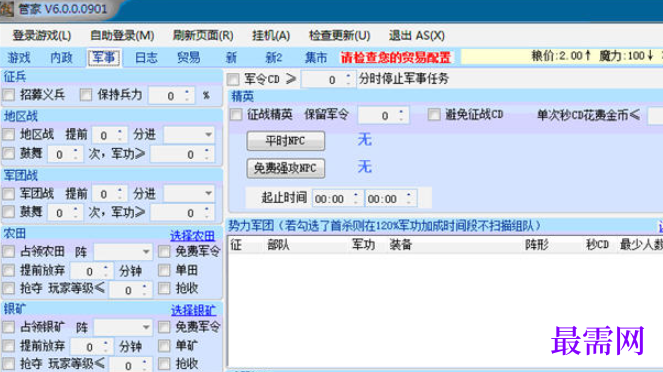Click the 军团战 提前 value stepper

coord(110,194)
